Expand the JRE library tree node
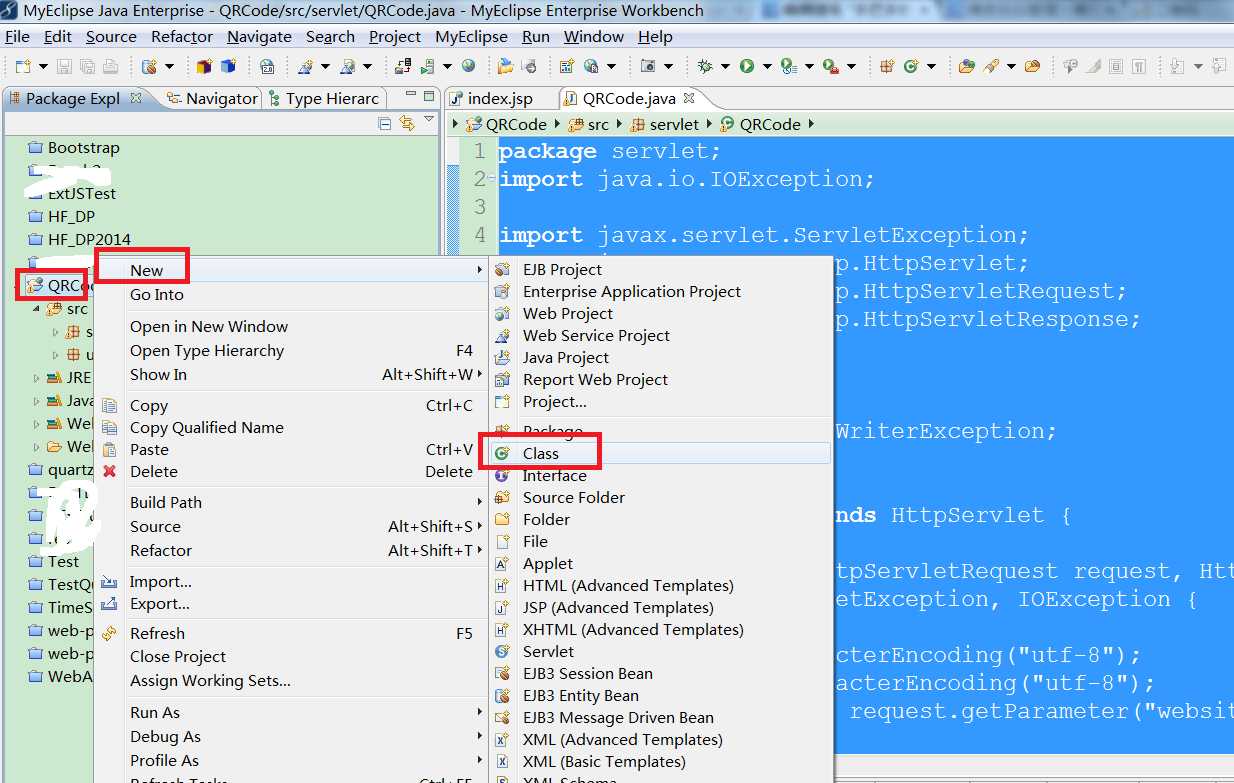This screenshot has width=1234, height=783. pos(36,378)
